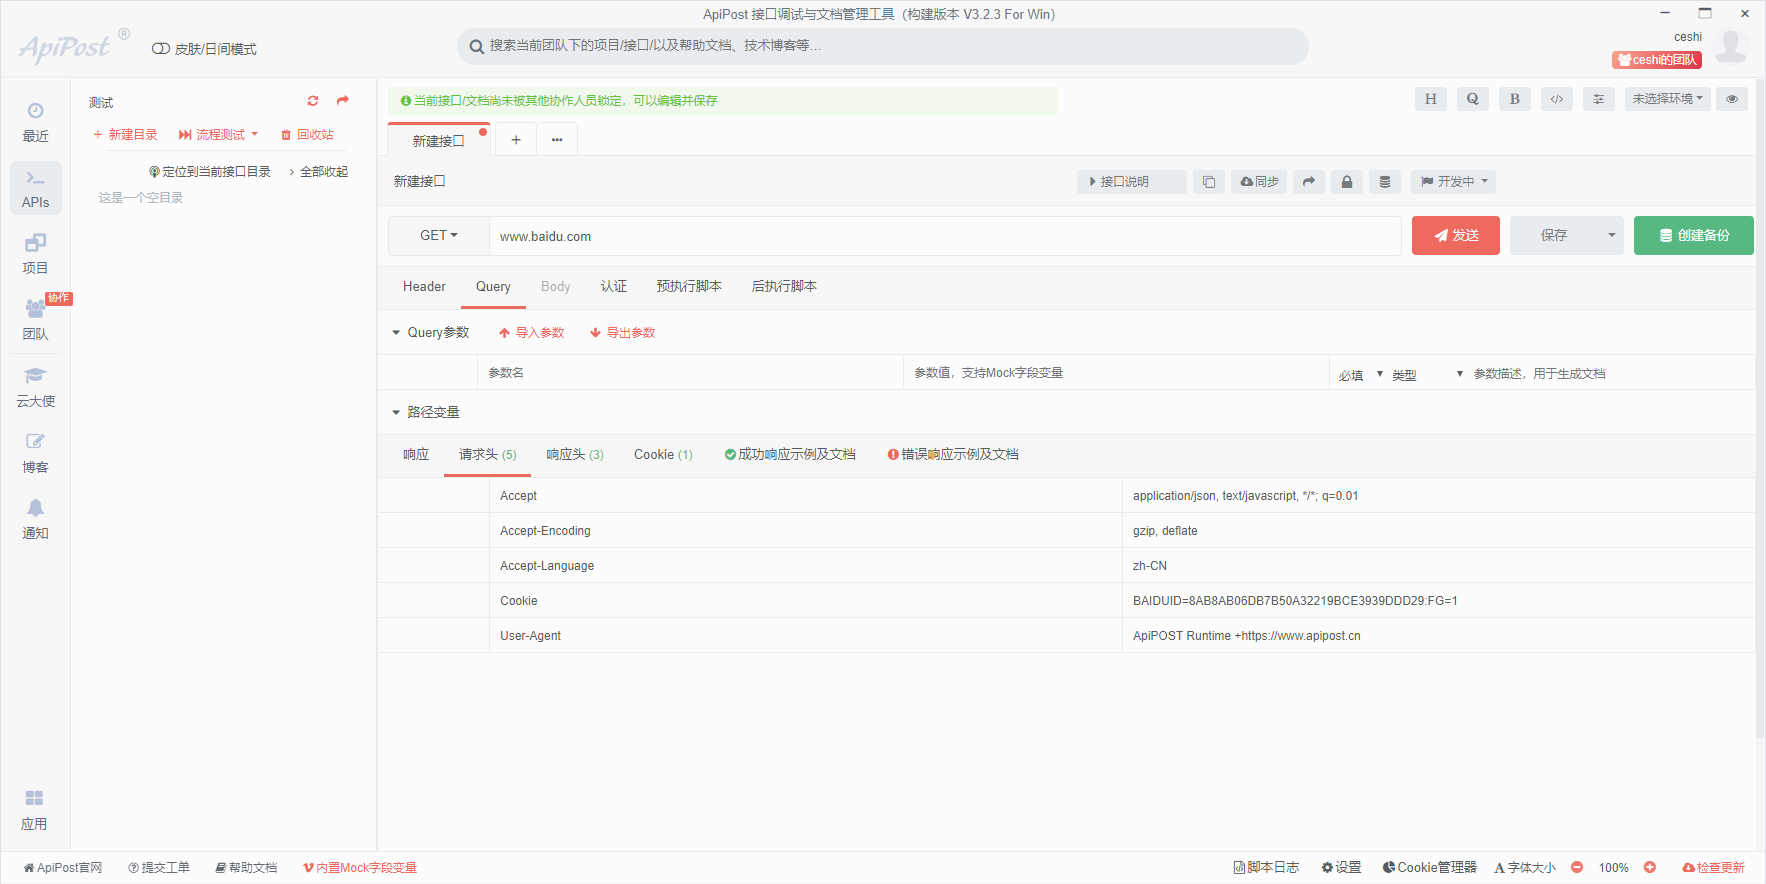The image size is (1766, 884).
Task: Click the URL field with www.baidu.com
Action: pos(945,236)
